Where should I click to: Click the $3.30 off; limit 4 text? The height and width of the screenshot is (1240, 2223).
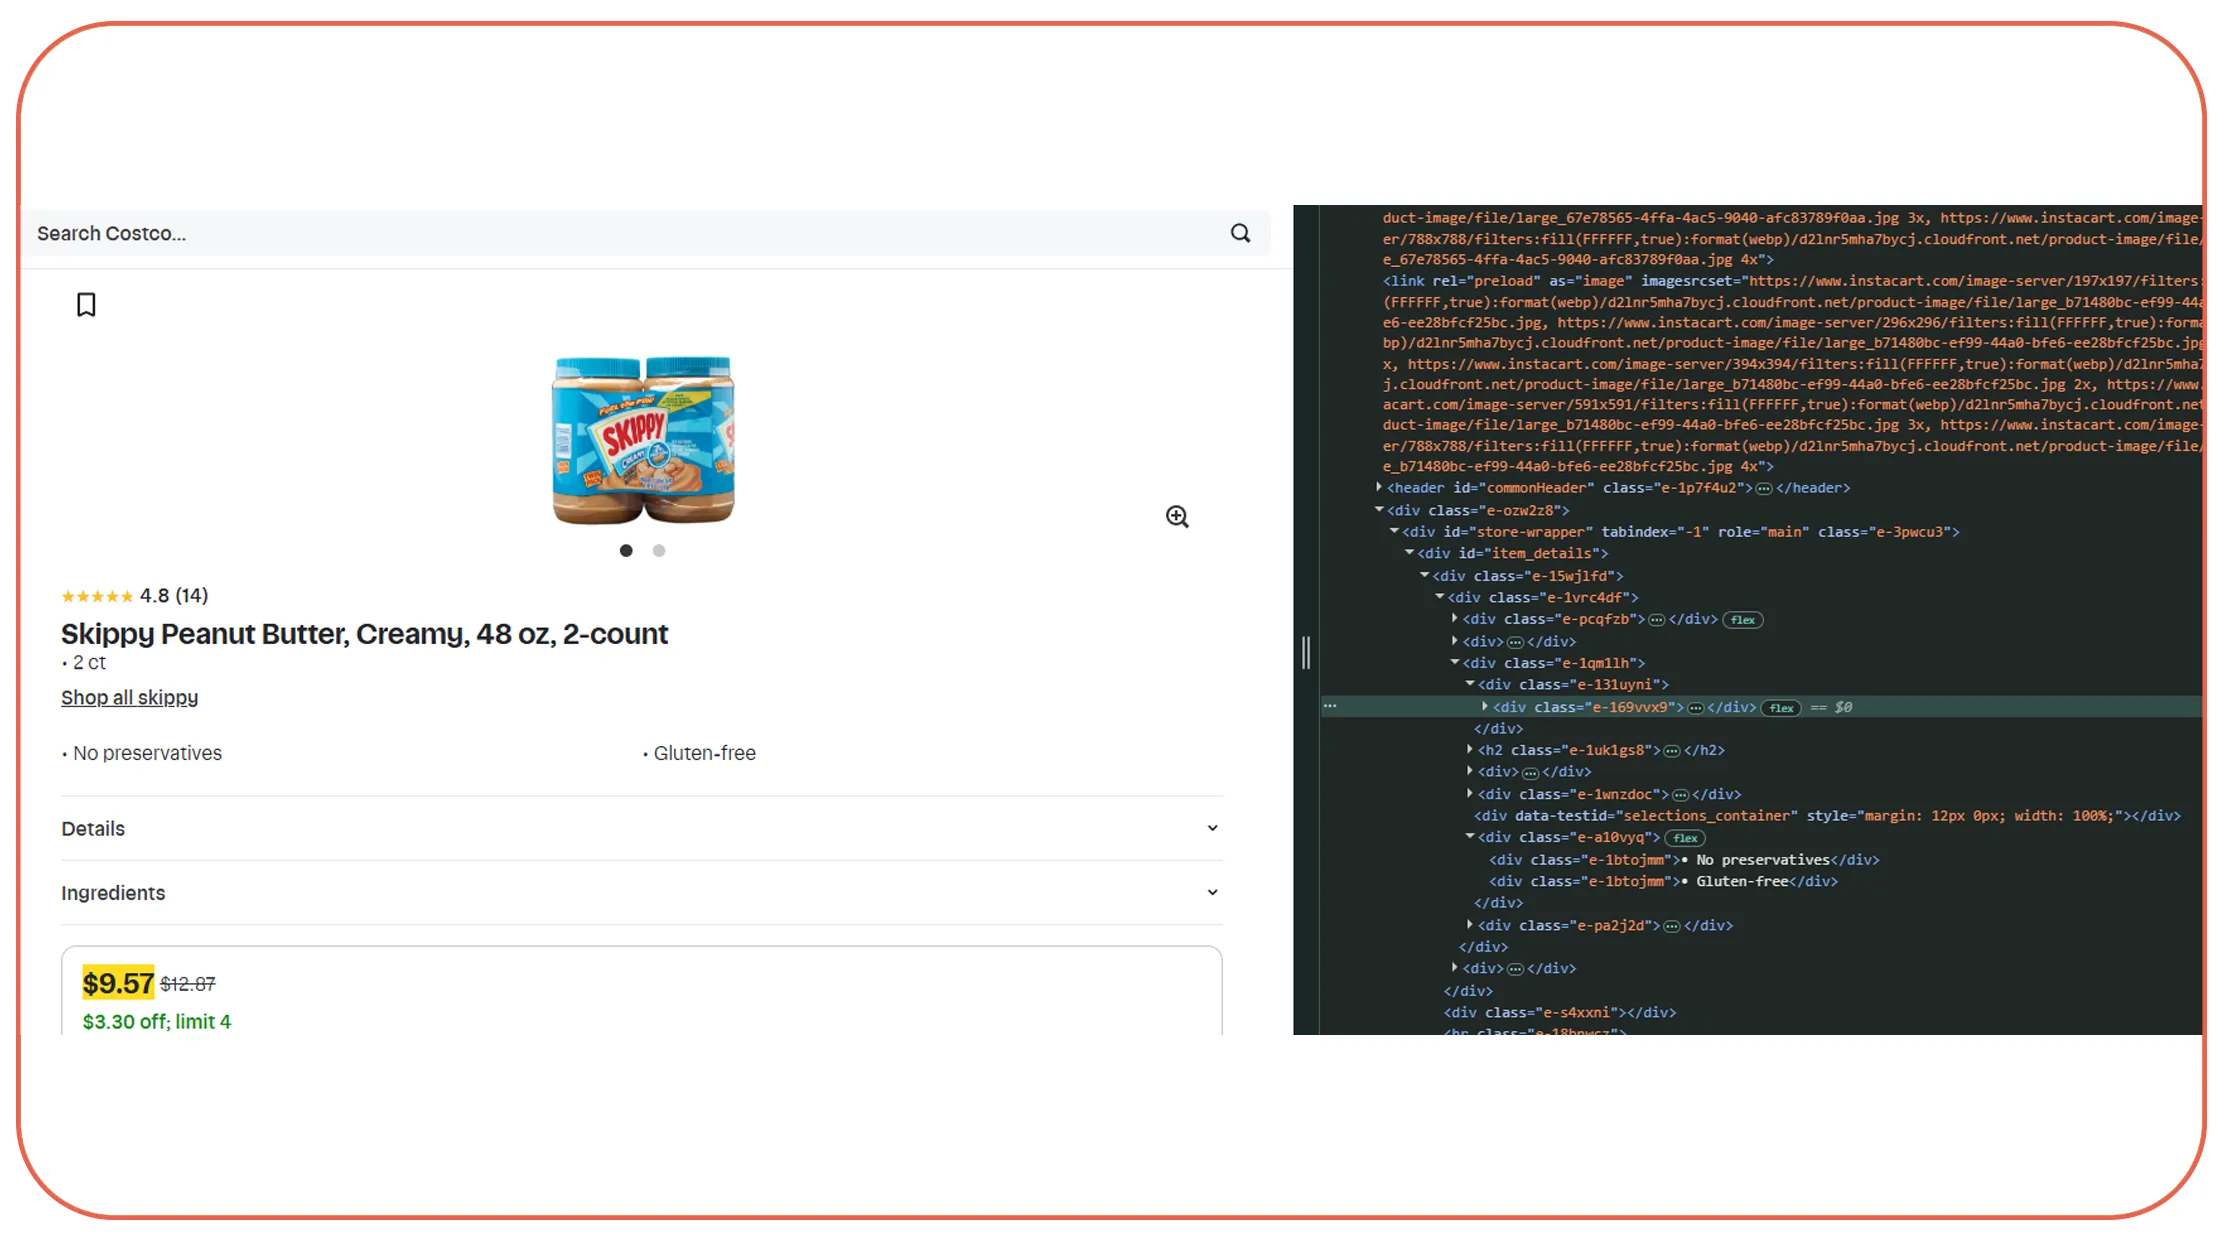point(157,1022)
